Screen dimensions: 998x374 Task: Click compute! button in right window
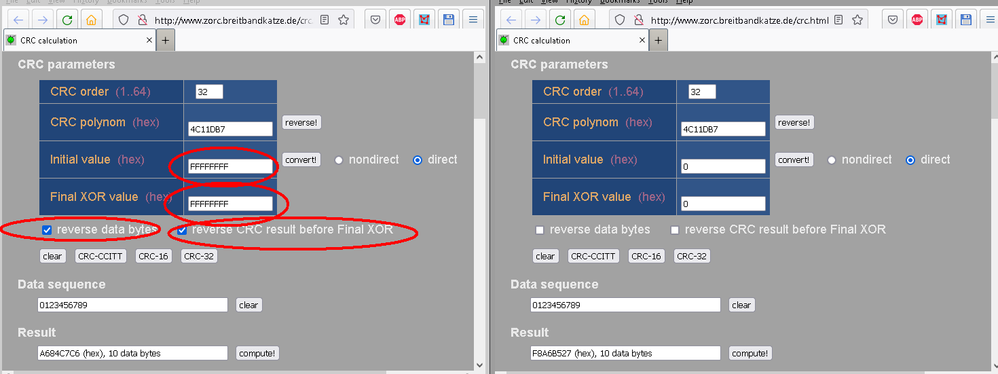(x=750, y=353)
